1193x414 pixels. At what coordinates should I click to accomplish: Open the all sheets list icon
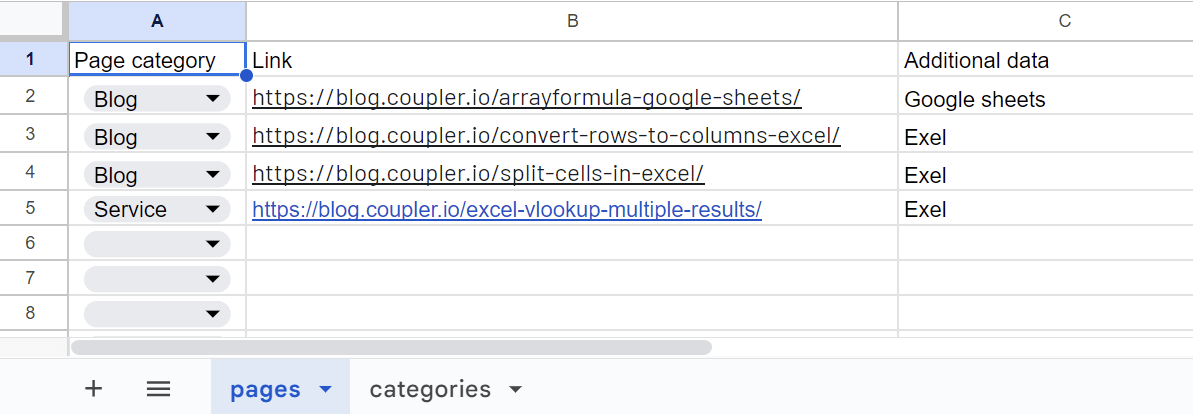point(158,390)
